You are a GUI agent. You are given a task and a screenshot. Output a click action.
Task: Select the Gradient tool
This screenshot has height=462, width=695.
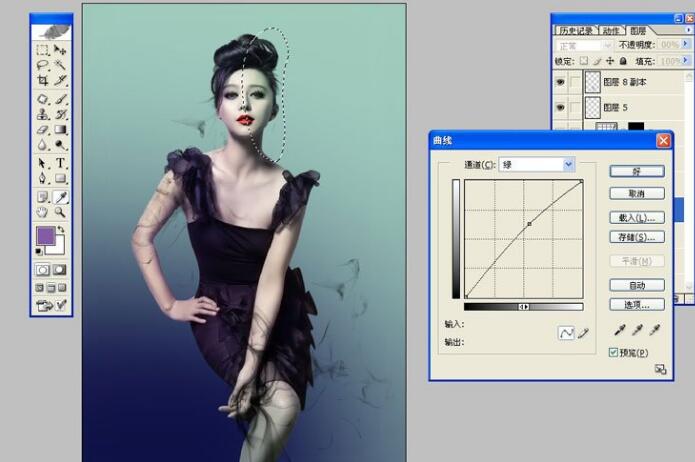coord(60,129)
